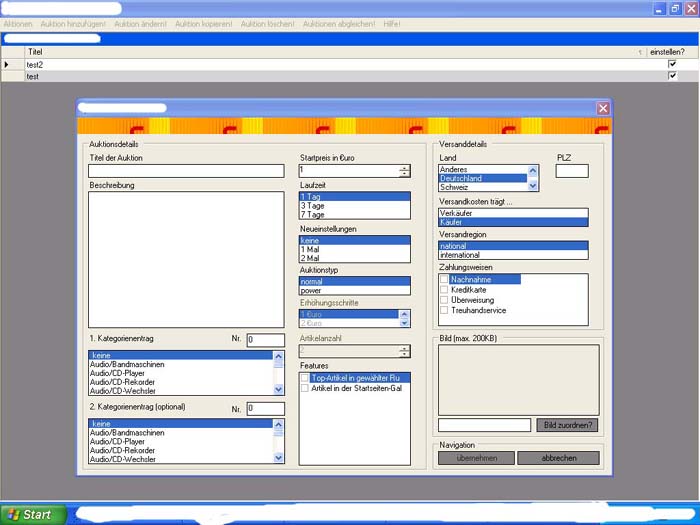Image resolution: width=700 pixels, height=525 pixels.
Task: Focus the Titel der Auktion text field
Action: (x=186, y=171)
